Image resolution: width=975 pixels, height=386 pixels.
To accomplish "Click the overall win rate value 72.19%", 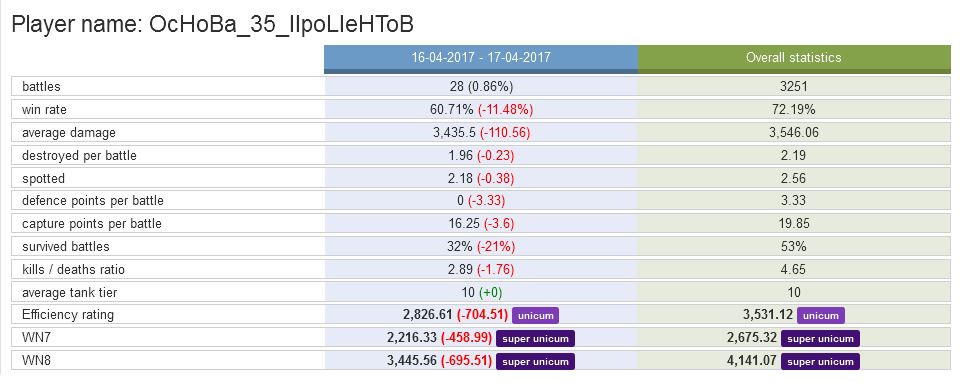I will [x=794, y=109].
